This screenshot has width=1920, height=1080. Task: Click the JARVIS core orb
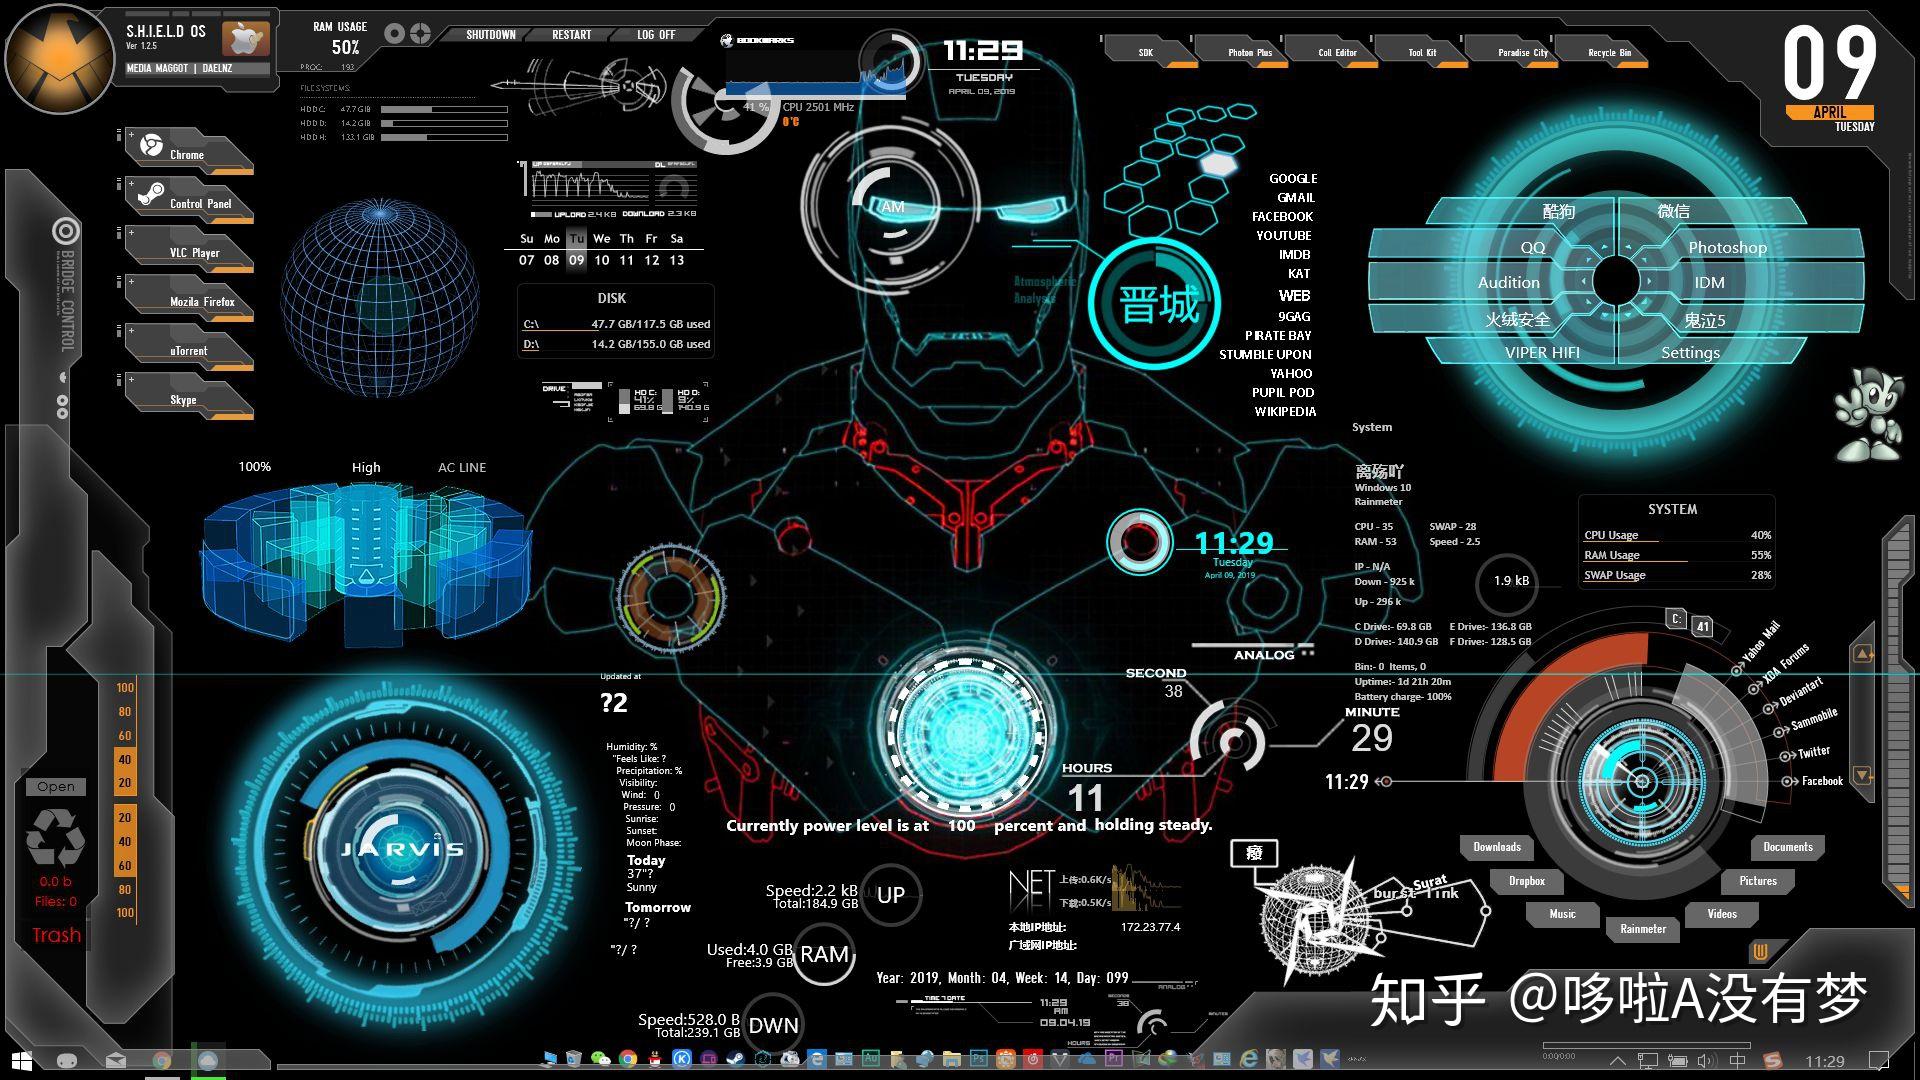[x=402, y=848]
